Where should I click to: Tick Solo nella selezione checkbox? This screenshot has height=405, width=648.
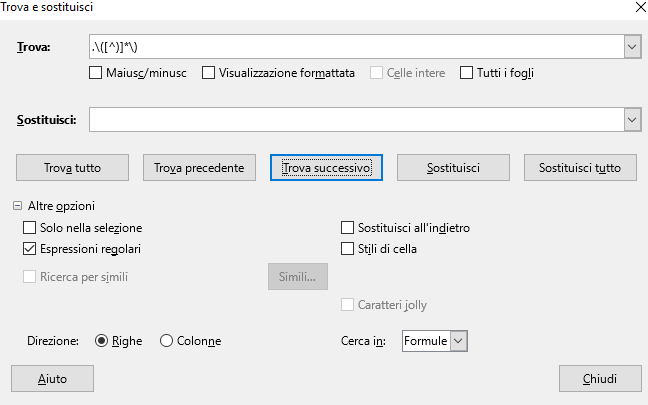click(x=29, y=228)
